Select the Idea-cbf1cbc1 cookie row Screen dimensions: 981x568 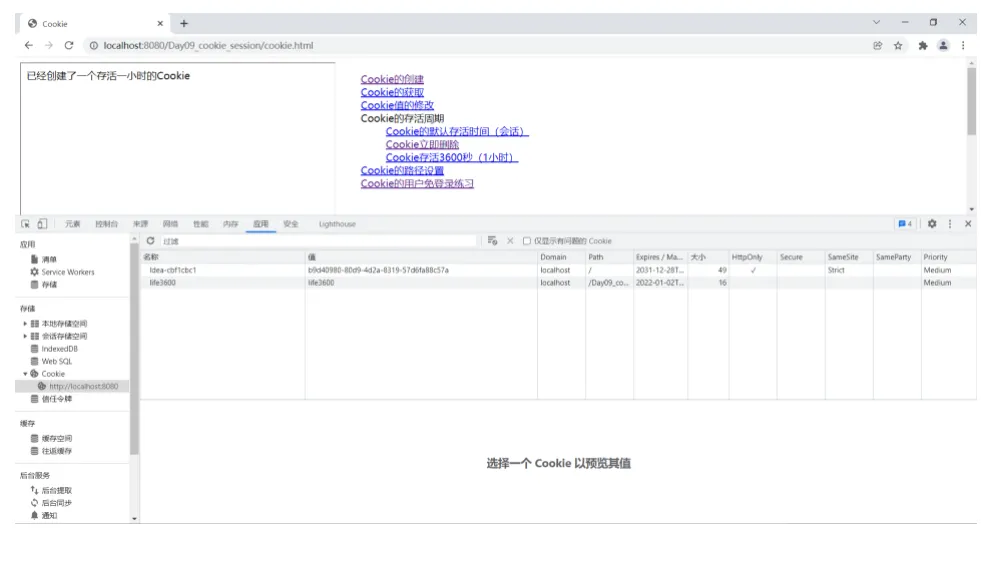(x=558, y=270)
